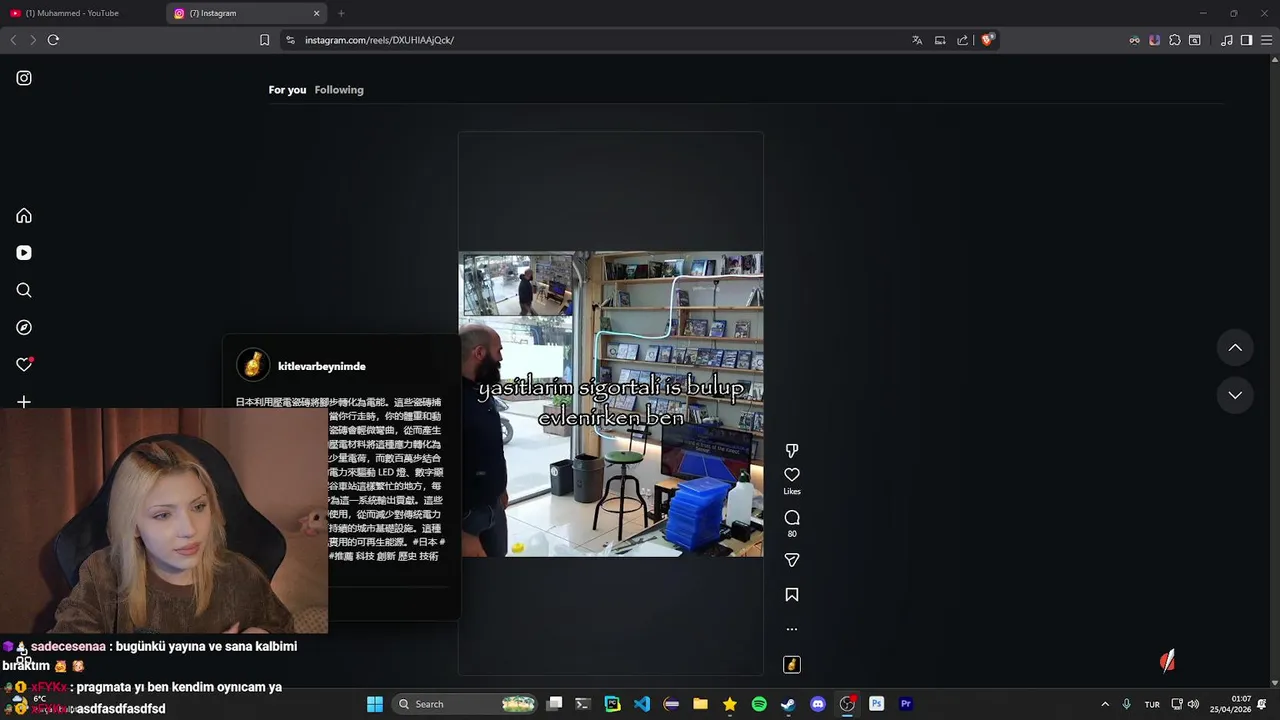
Task: Open the Windows Start menu
Action: (x=375, y=704)
